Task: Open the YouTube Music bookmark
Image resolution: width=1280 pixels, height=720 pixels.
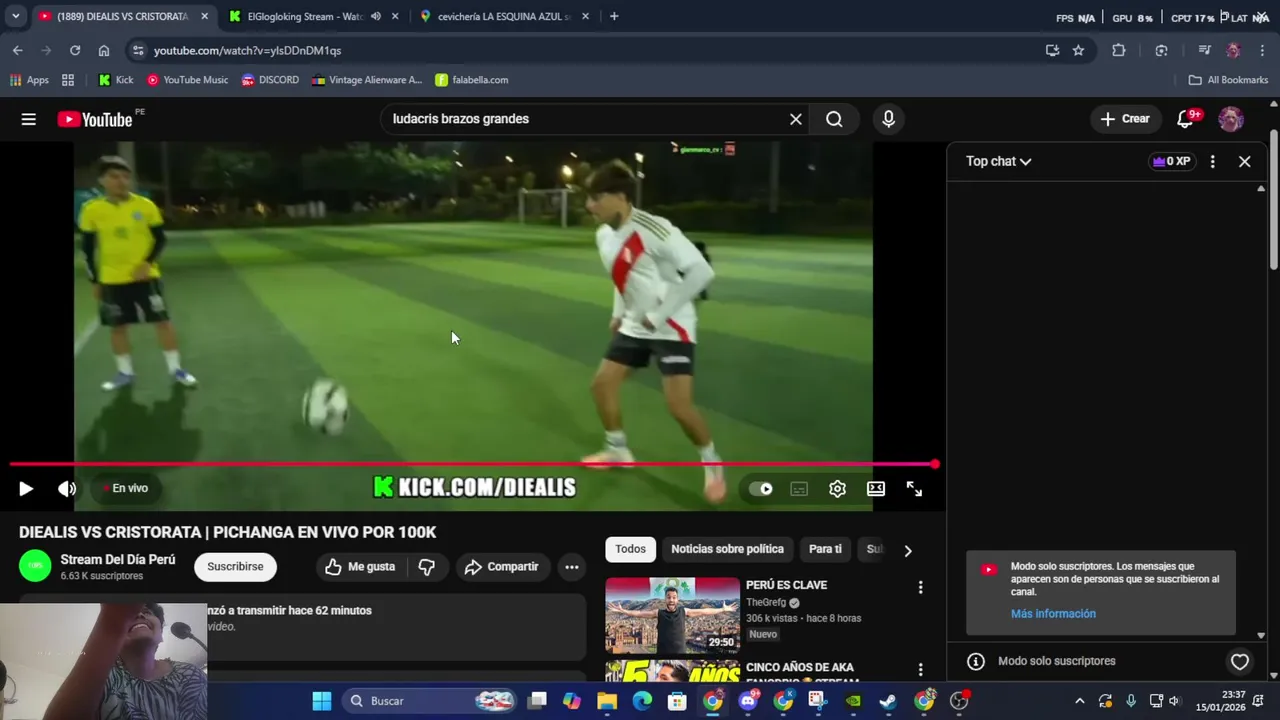Action: [x=187, y=80]
